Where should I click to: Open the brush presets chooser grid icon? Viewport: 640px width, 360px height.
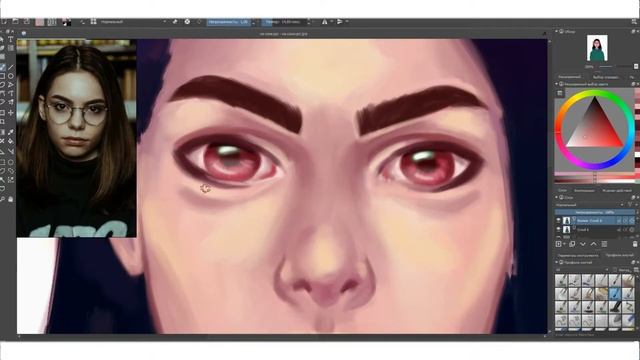(93, 22)
